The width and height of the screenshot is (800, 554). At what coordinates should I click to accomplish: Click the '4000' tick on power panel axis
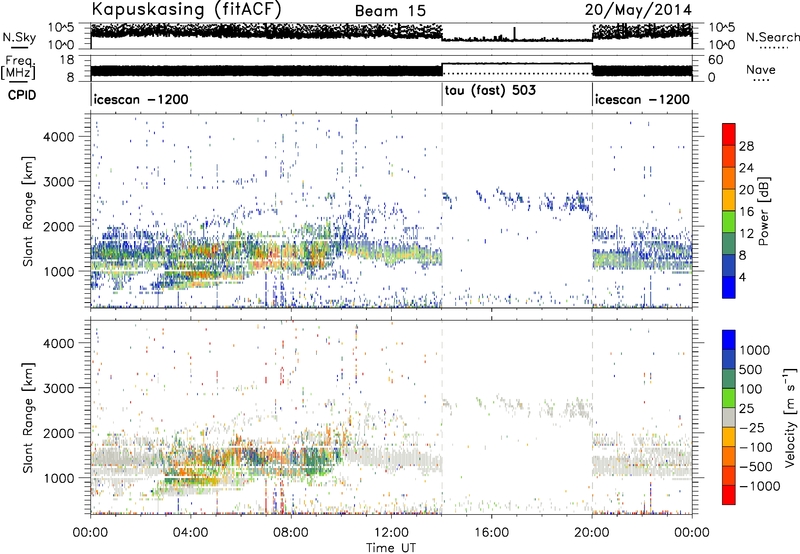[58, 137]
